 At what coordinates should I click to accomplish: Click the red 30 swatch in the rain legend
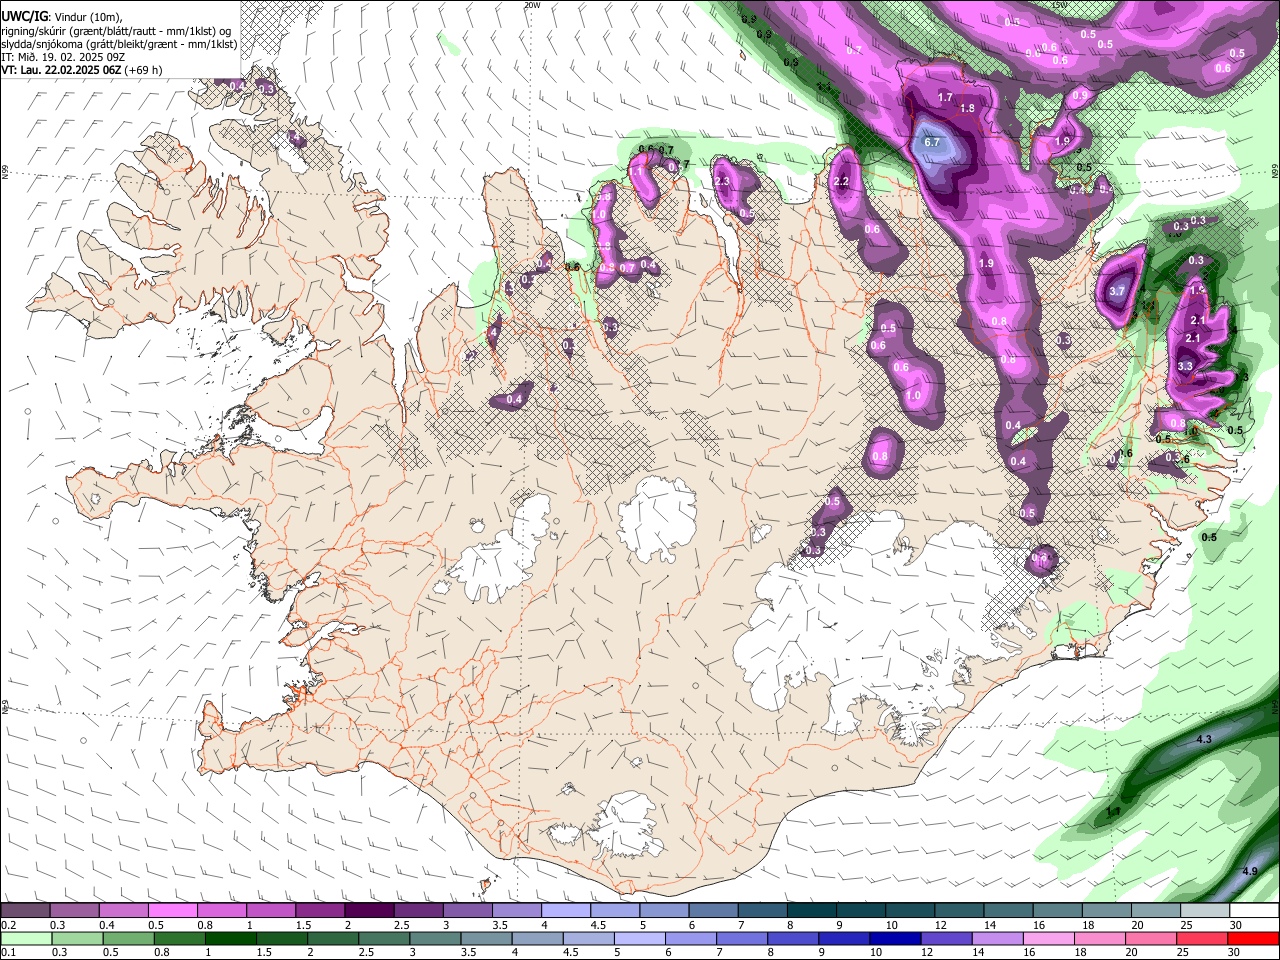pos(1255,939)
